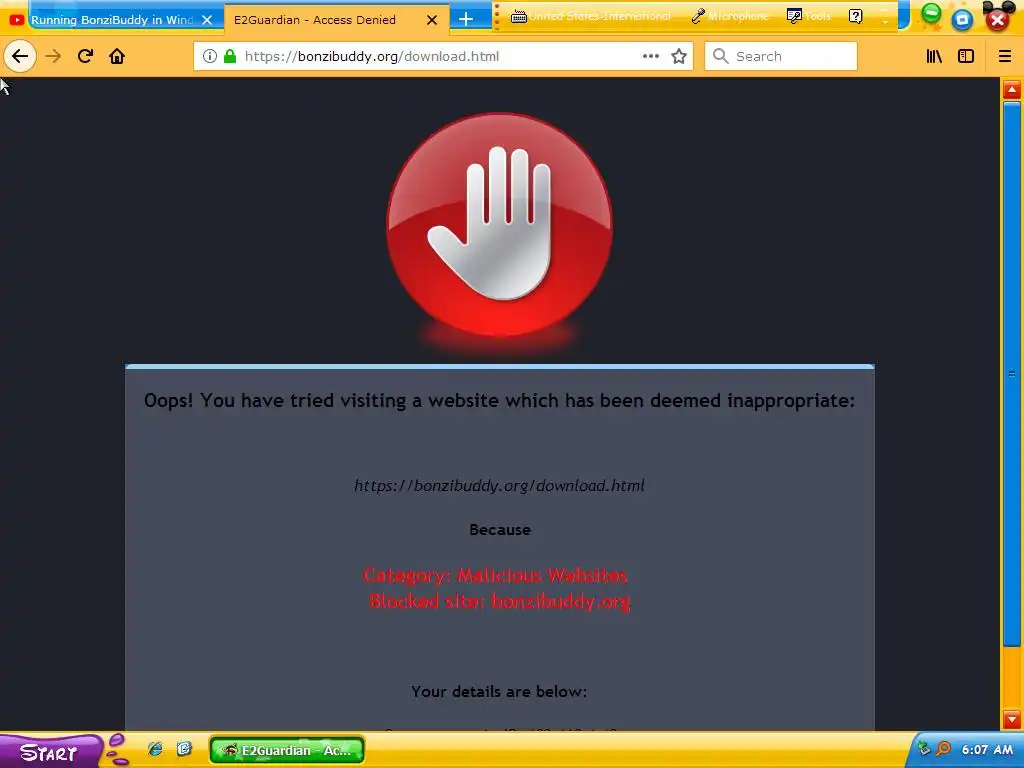Open the browser home page

pos(117,56)
